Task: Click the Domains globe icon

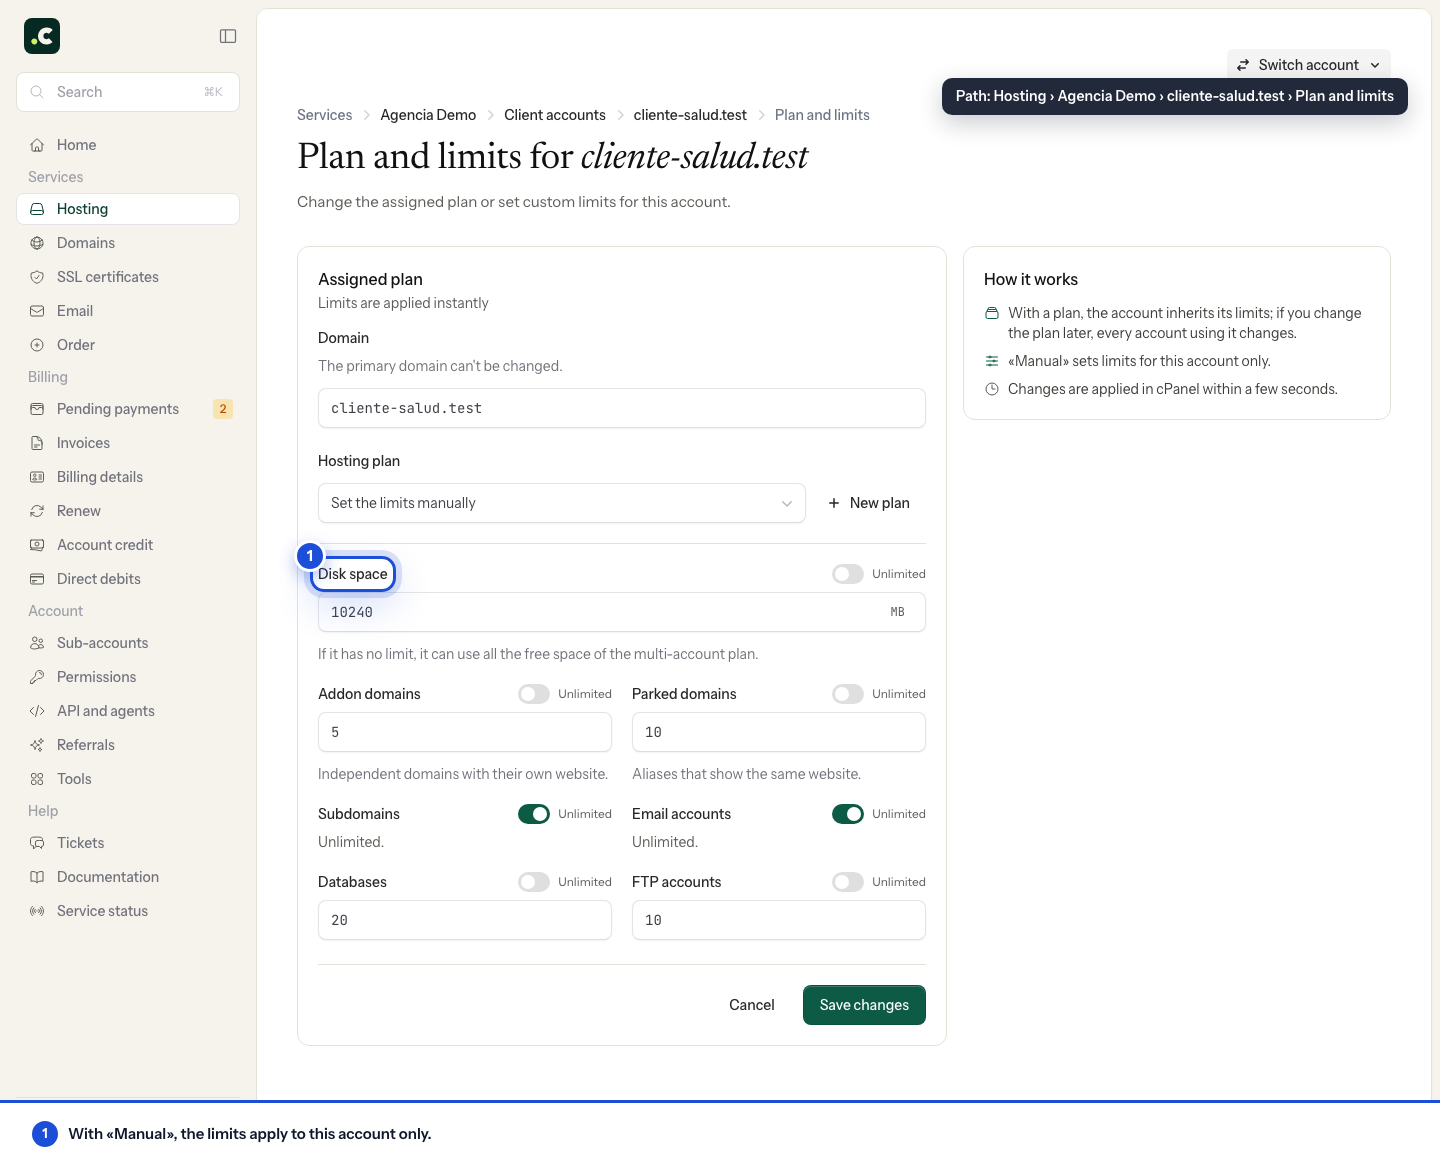Action: (x=37, y=243)
